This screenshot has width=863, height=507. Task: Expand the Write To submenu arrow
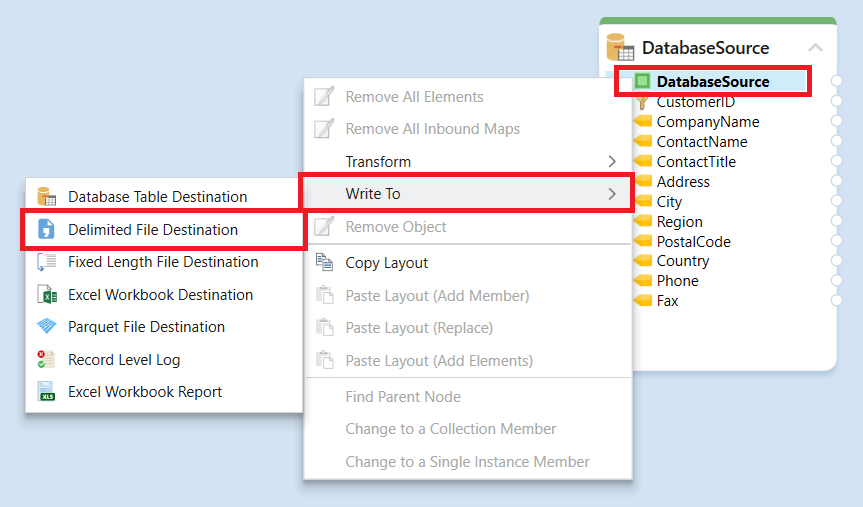pos(612,194)
